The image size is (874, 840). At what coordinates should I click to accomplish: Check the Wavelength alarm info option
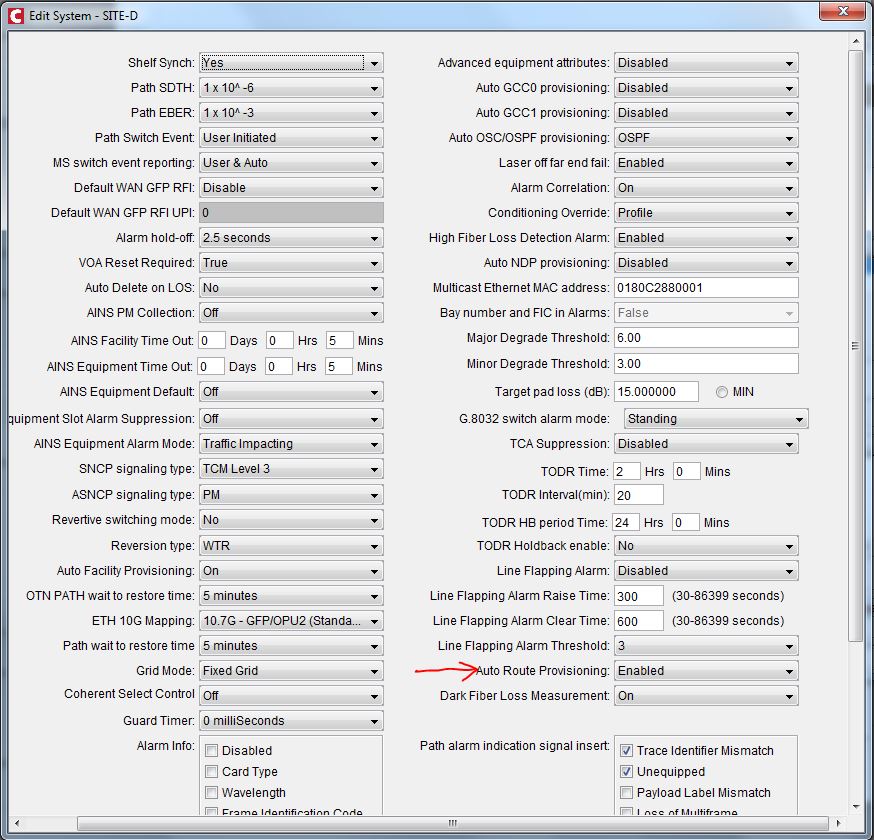click(210, 792)
